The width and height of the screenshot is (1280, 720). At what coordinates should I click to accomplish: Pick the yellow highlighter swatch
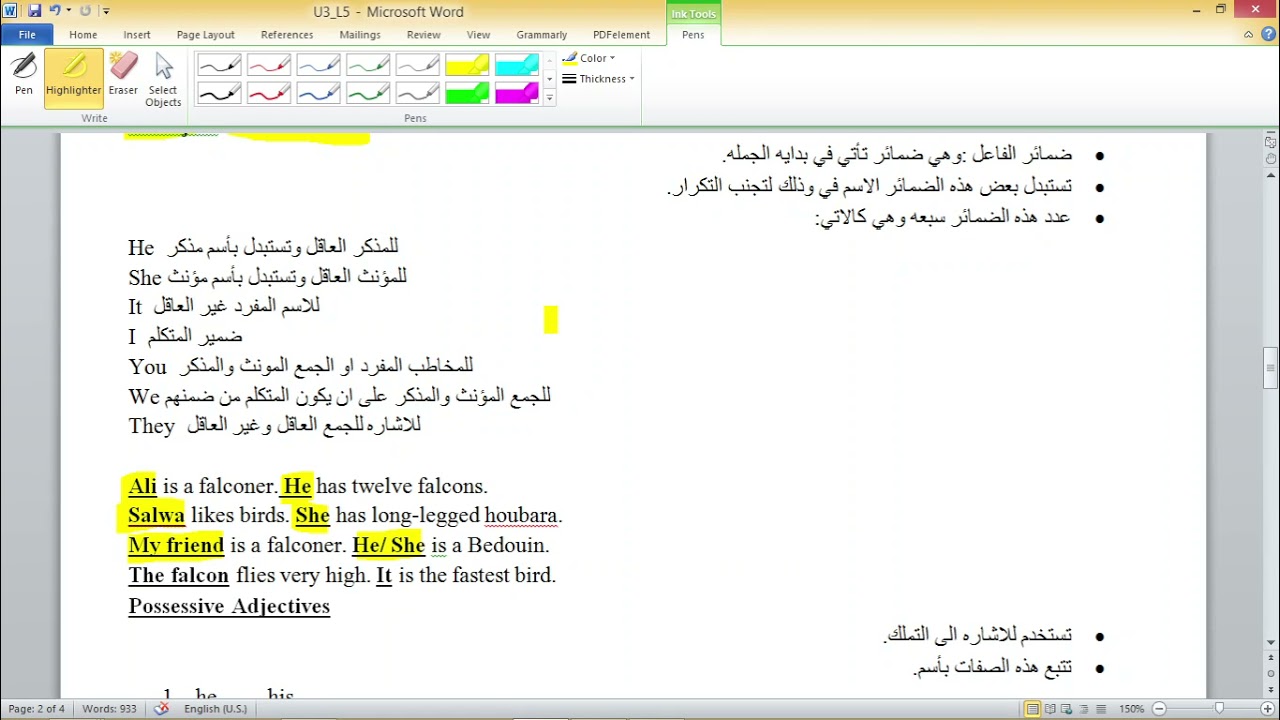coord(467,66)
